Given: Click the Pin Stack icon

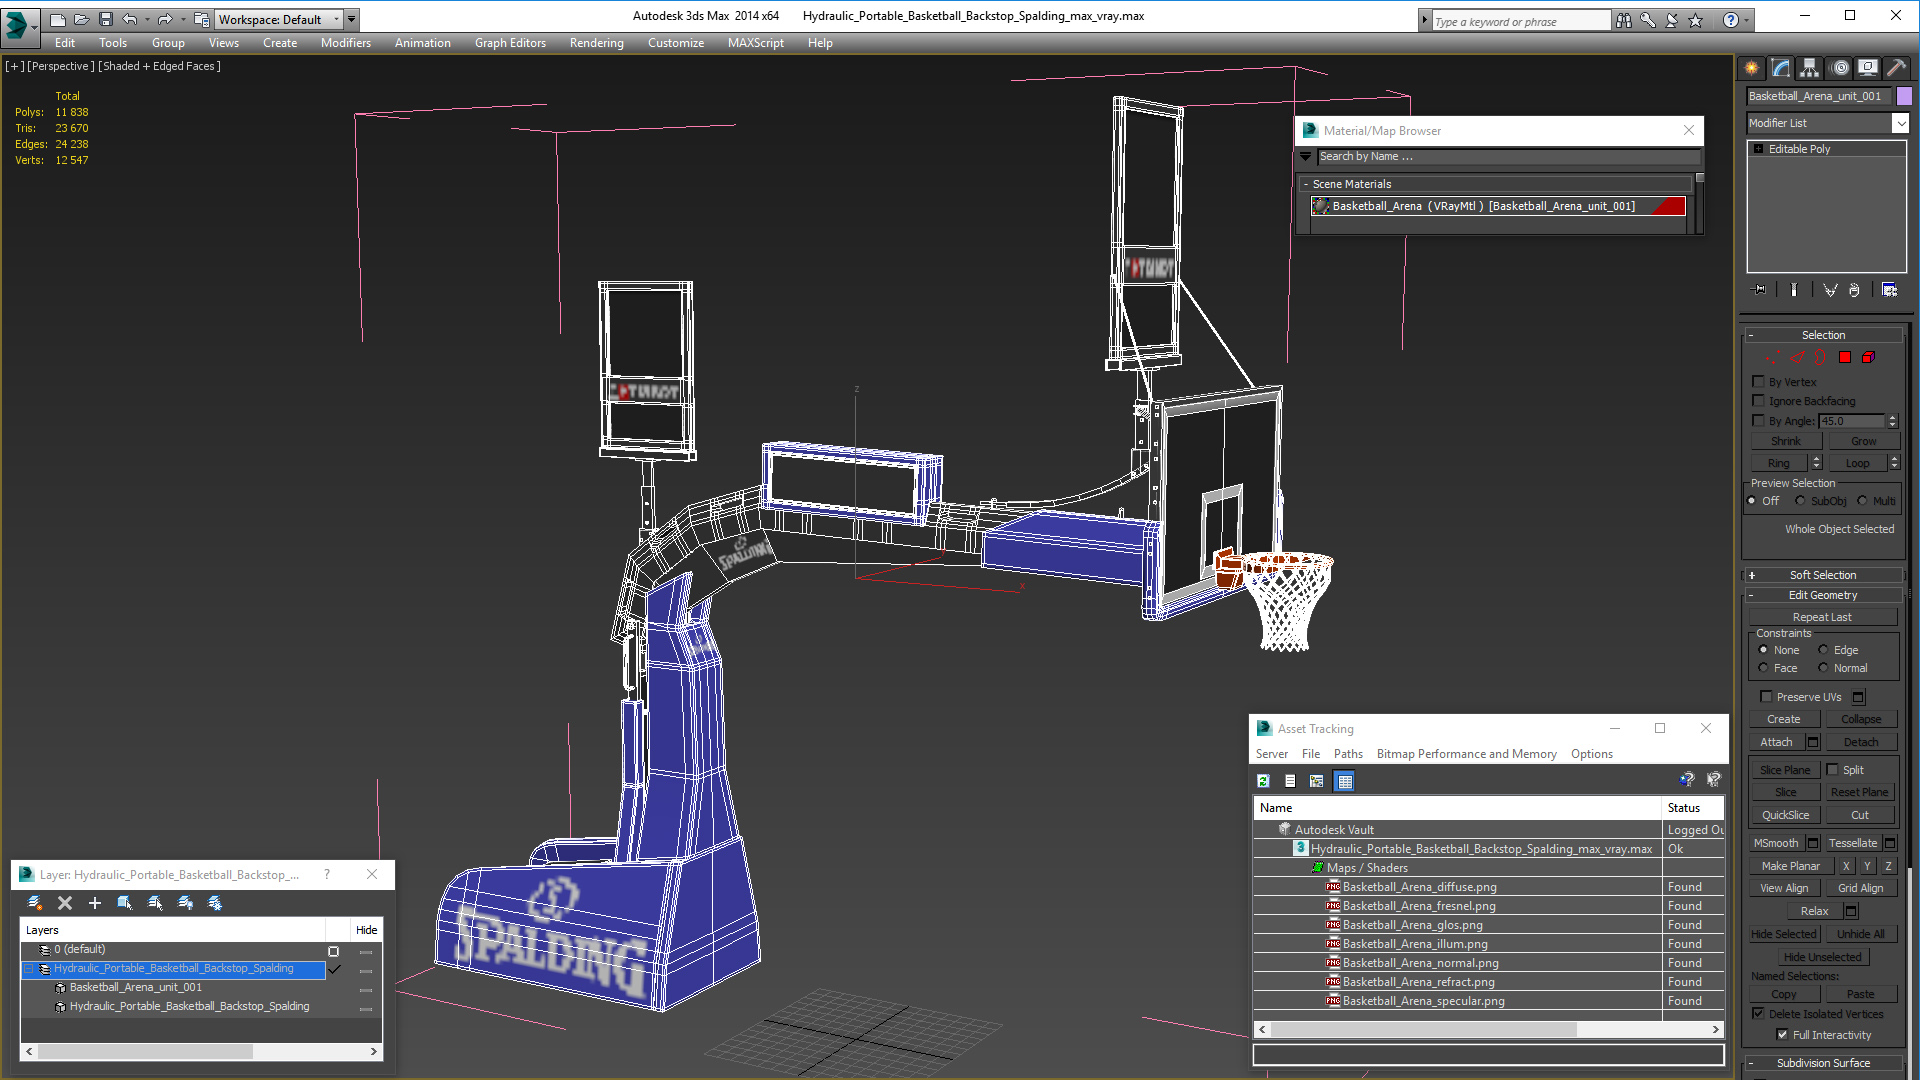Looking at the screenshot, I should [x=1760, y=290].
